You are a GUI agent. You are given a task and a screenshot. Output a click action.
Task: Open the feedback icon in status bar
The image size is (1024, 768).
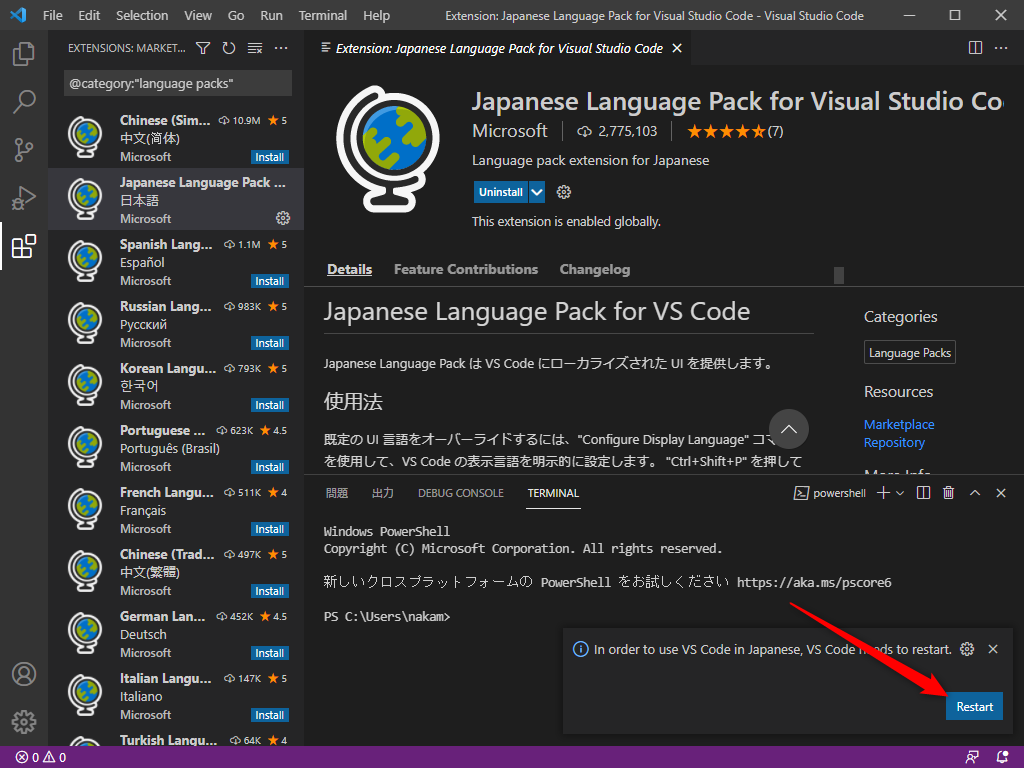tap(972, 758)
